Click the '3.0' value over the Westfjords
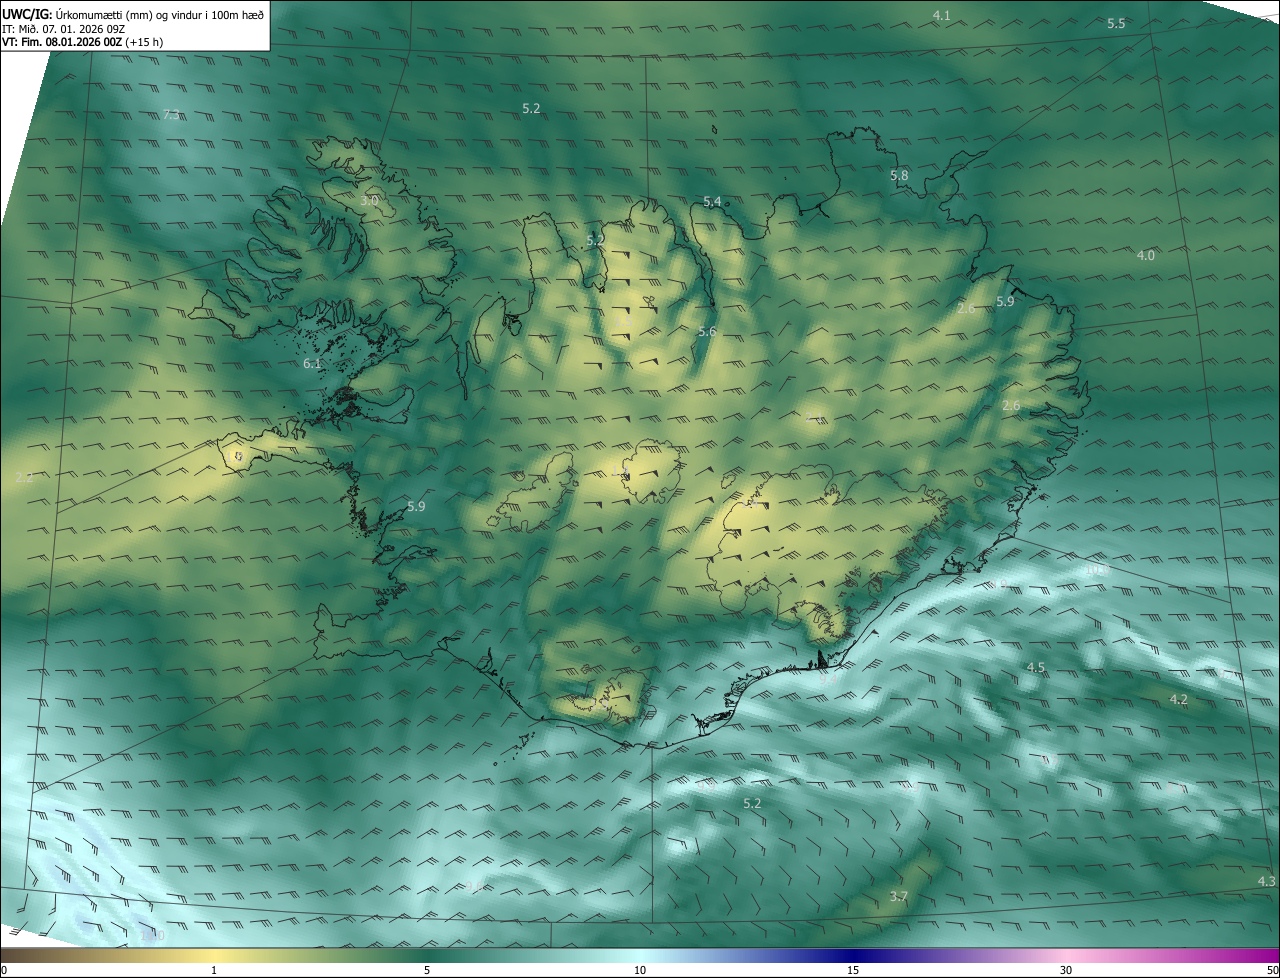 pos(369,200)
